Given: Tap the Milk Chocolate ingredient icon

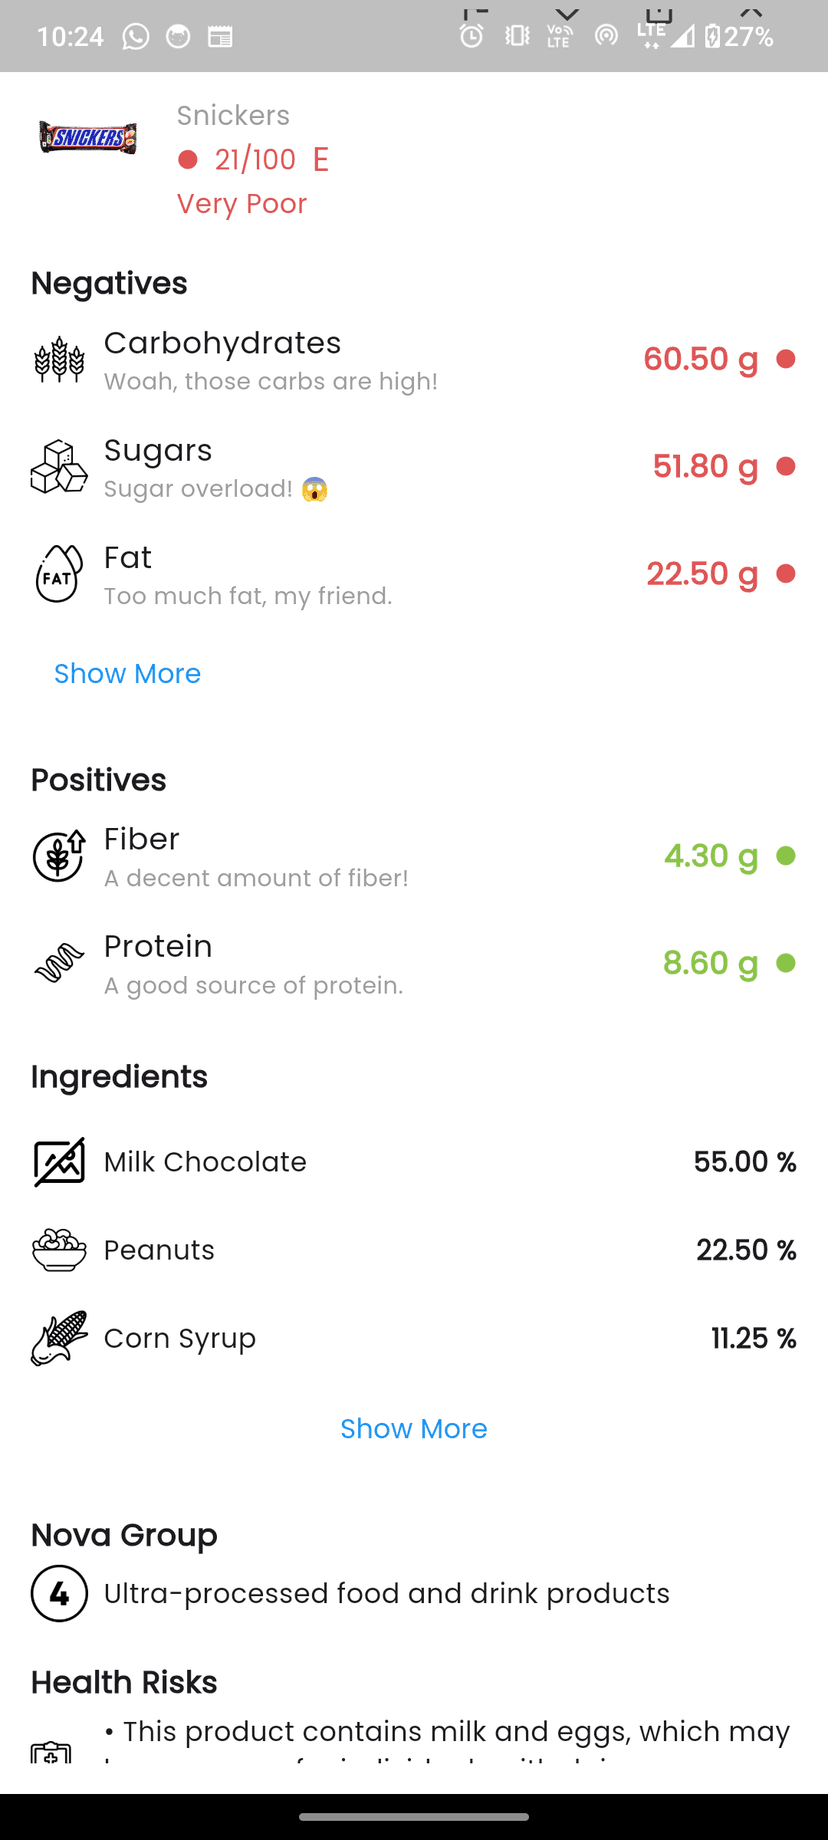Looking at the screenshot, I should 59,1162.
